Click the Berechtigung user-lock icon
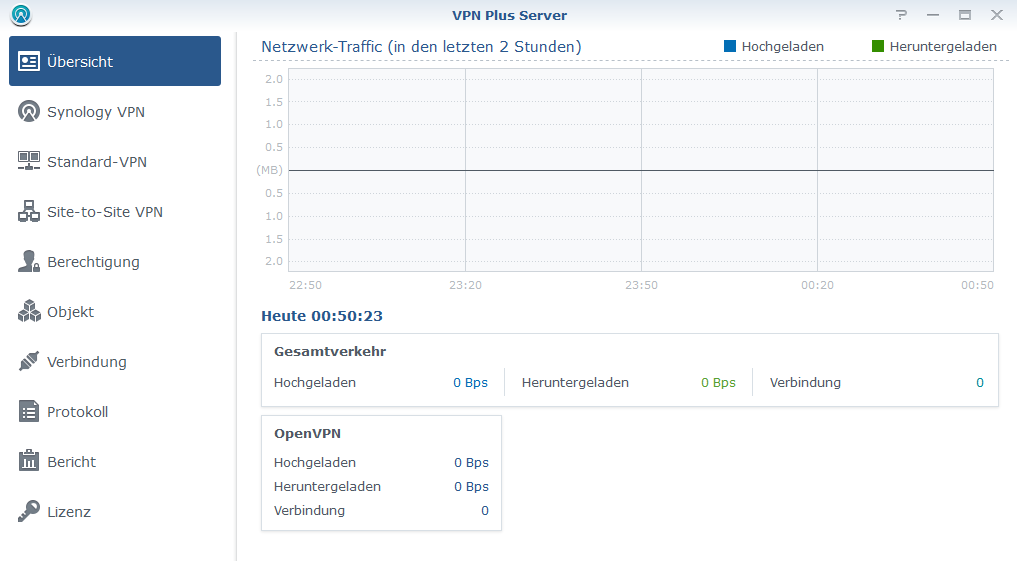This screenshot has height=561, width=1017. [x=29, y=261]
